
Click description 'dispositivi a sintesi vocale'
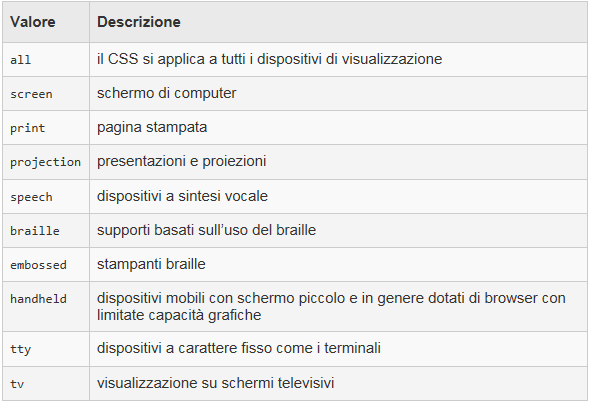tap(183, 196)
